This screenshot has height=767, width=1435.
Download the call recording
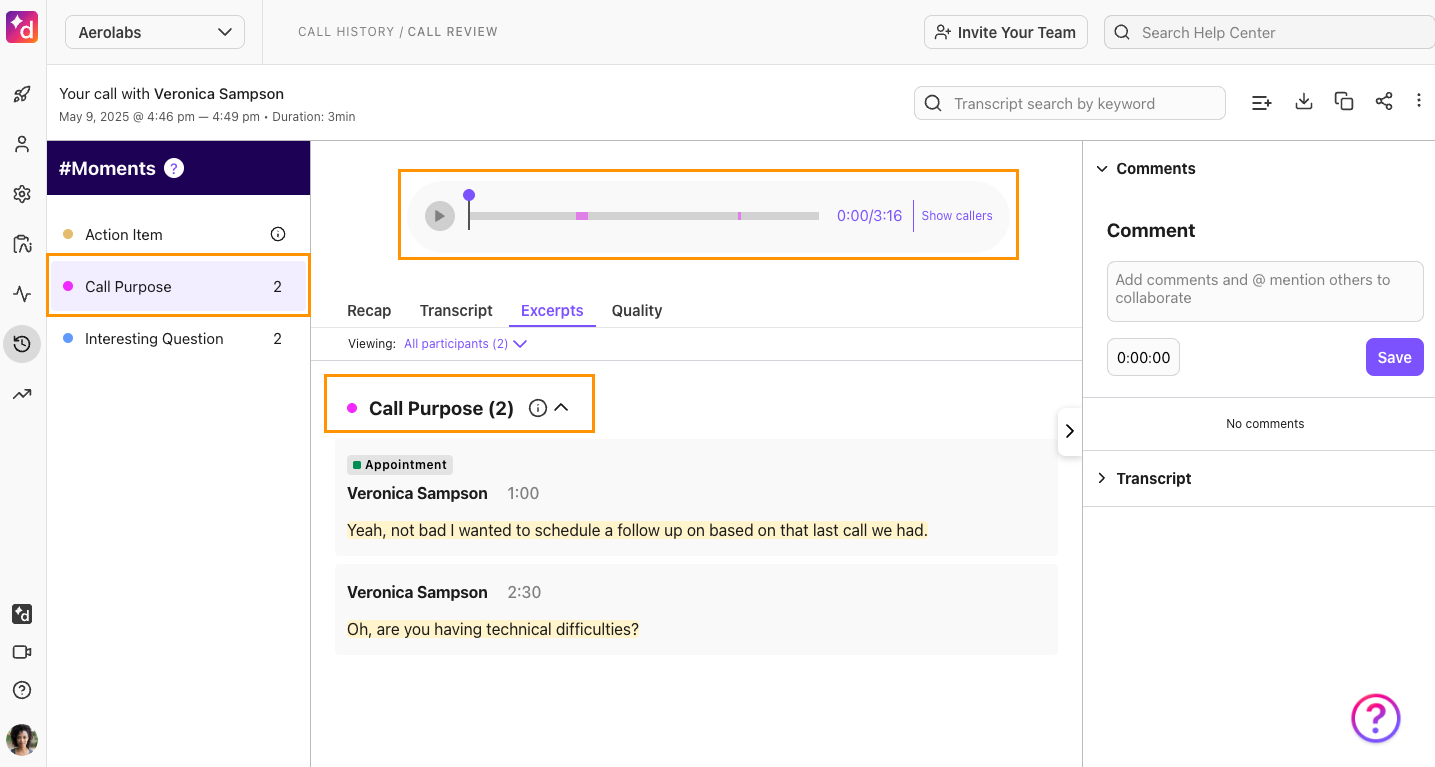tap(1304, 101)
